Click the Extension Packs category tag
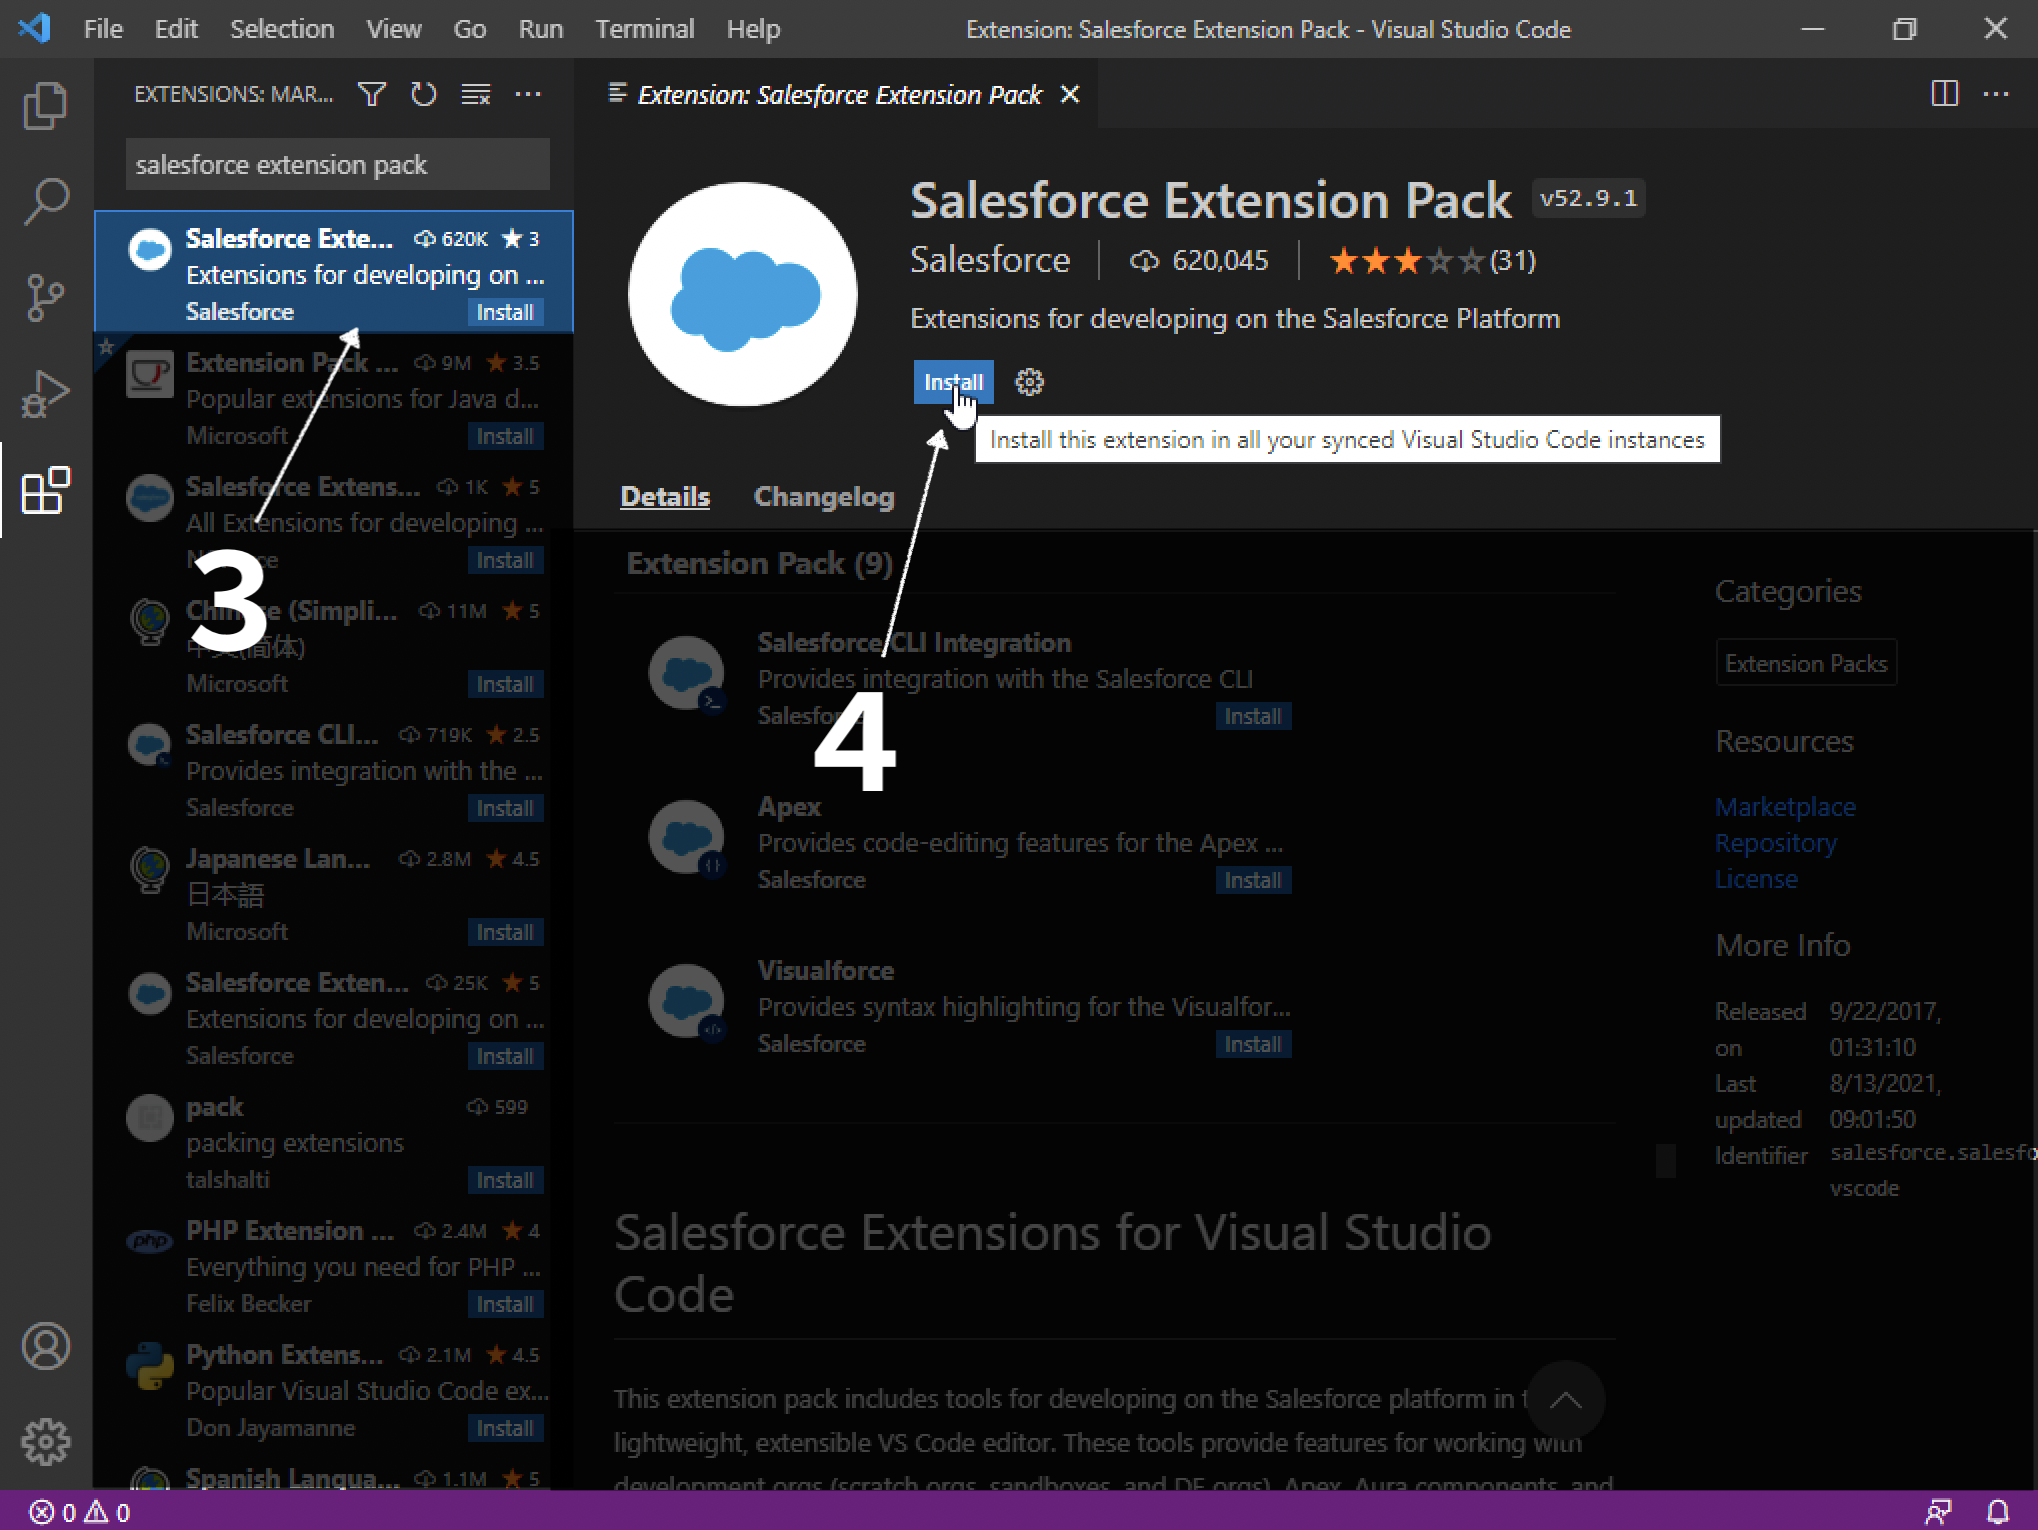Screen dimensions: 2038x1530 click(1806, 663)
